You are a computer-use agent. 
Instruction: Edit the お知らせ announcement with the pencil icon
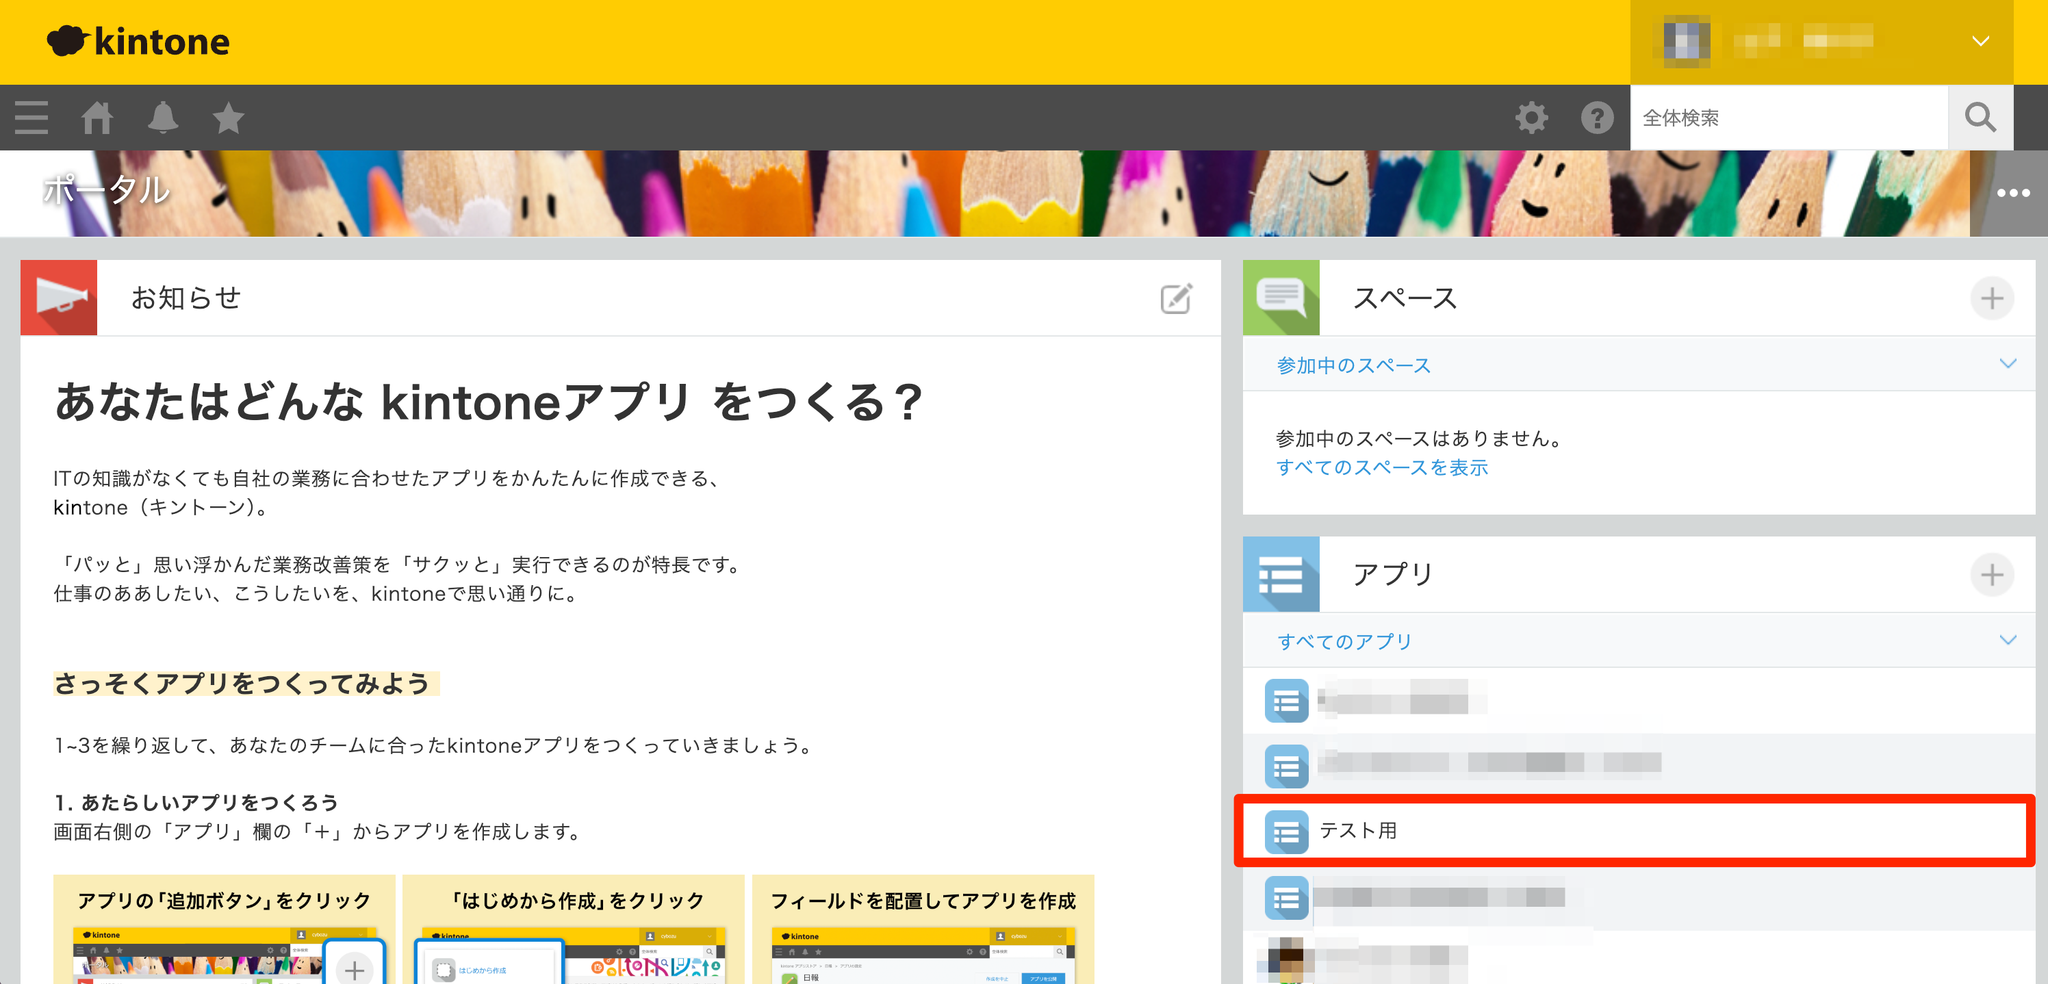pyautogui.click(x=1176, y=299)
